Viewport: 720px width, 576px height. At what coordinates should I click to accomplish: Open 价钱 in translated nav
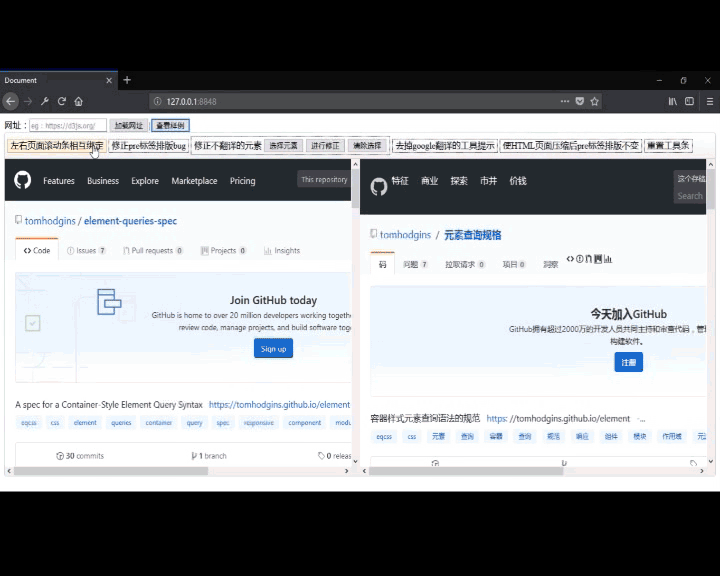(518, 181)
